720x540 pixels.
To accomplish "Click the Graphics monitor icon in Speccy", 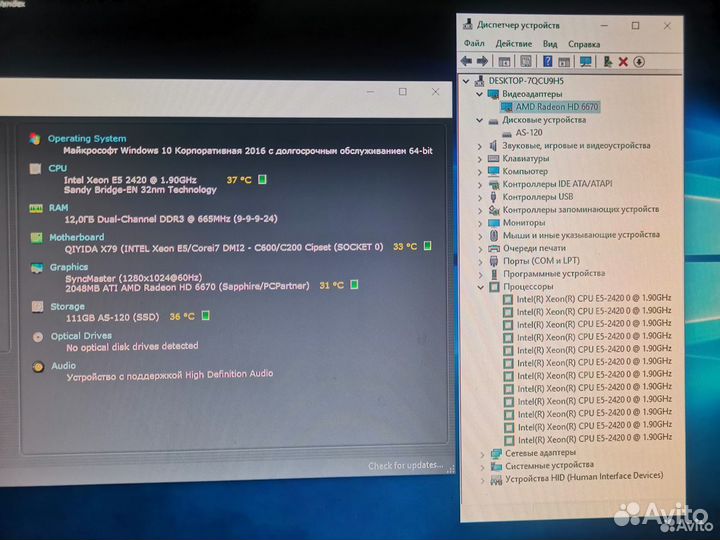I will (x=37, y=268).
